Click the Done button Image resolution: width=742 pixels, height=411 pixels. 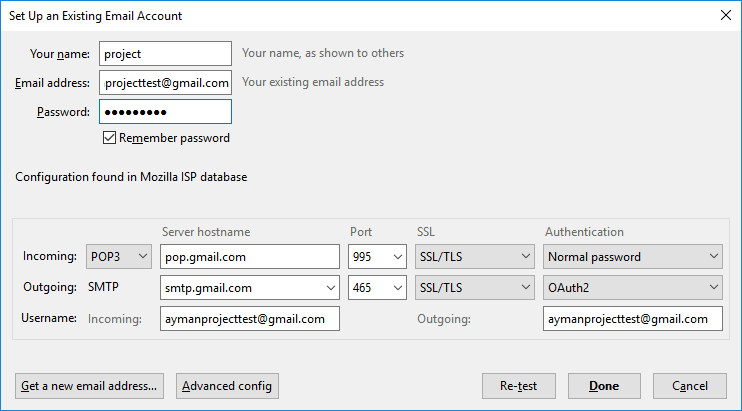click(604, 386)
